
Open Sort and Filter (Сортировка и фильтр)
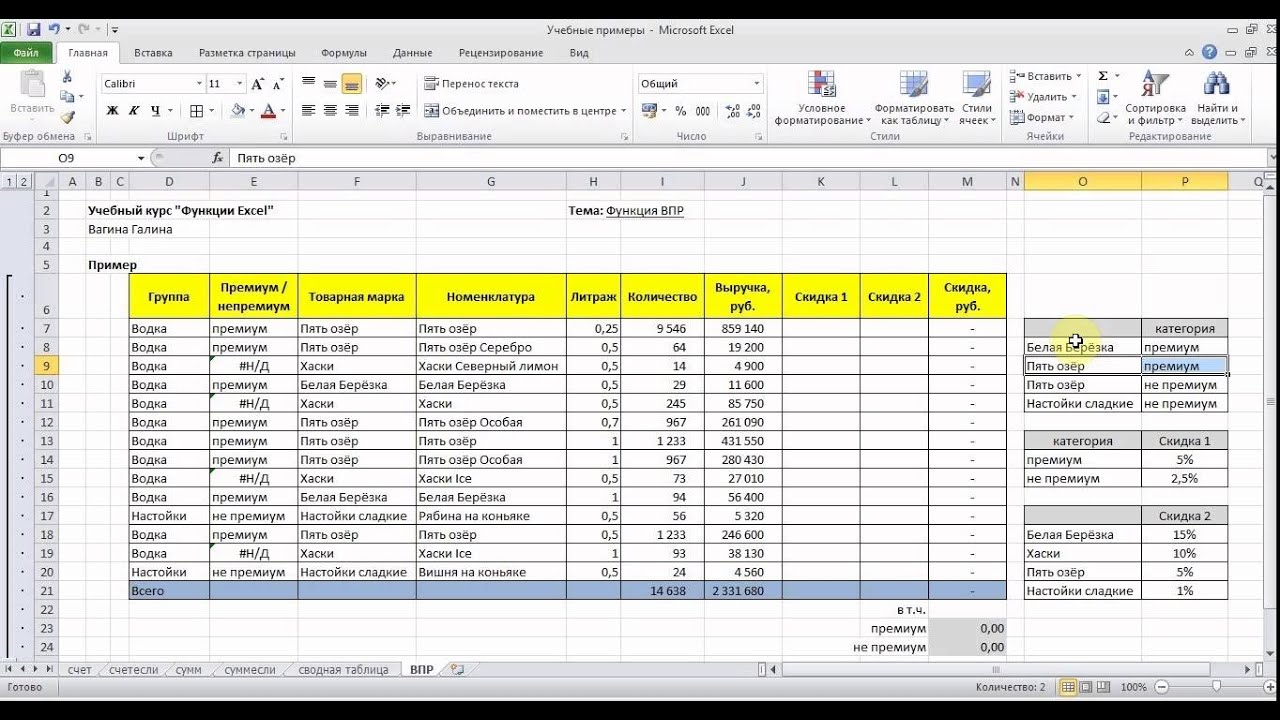[1155, 98]
